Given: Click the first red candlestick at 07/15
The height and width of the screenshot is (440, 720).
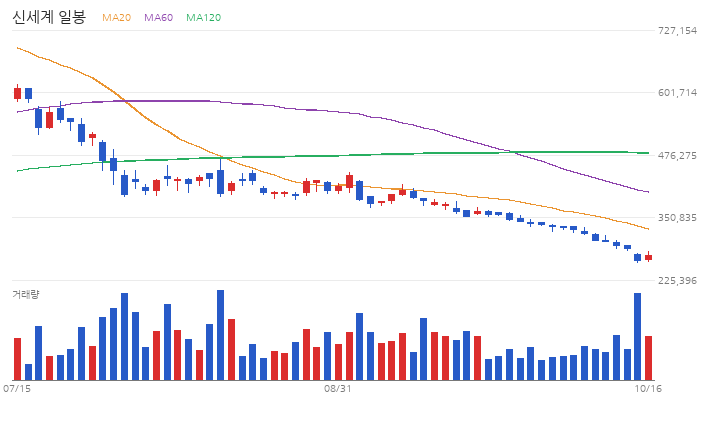Looking at the screenshot, I should (x=17, y=93).
